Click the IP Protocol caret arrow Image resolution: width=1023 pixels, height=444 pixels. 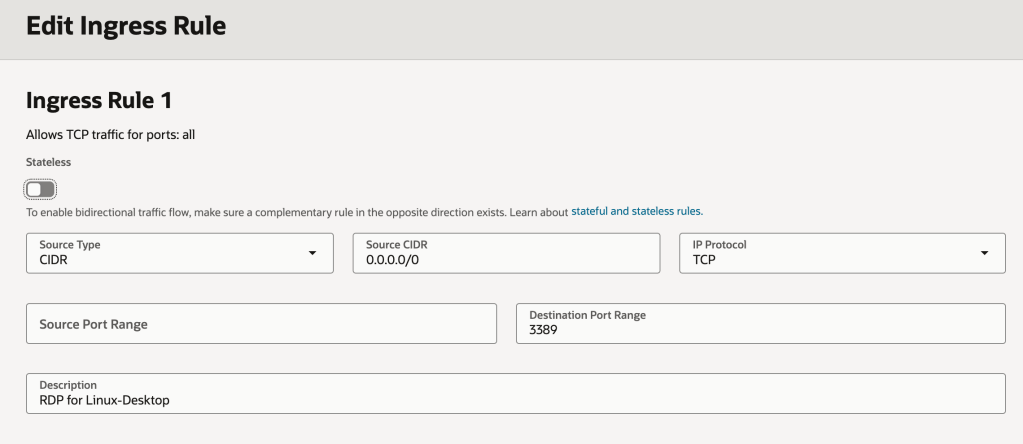(985, 253)
